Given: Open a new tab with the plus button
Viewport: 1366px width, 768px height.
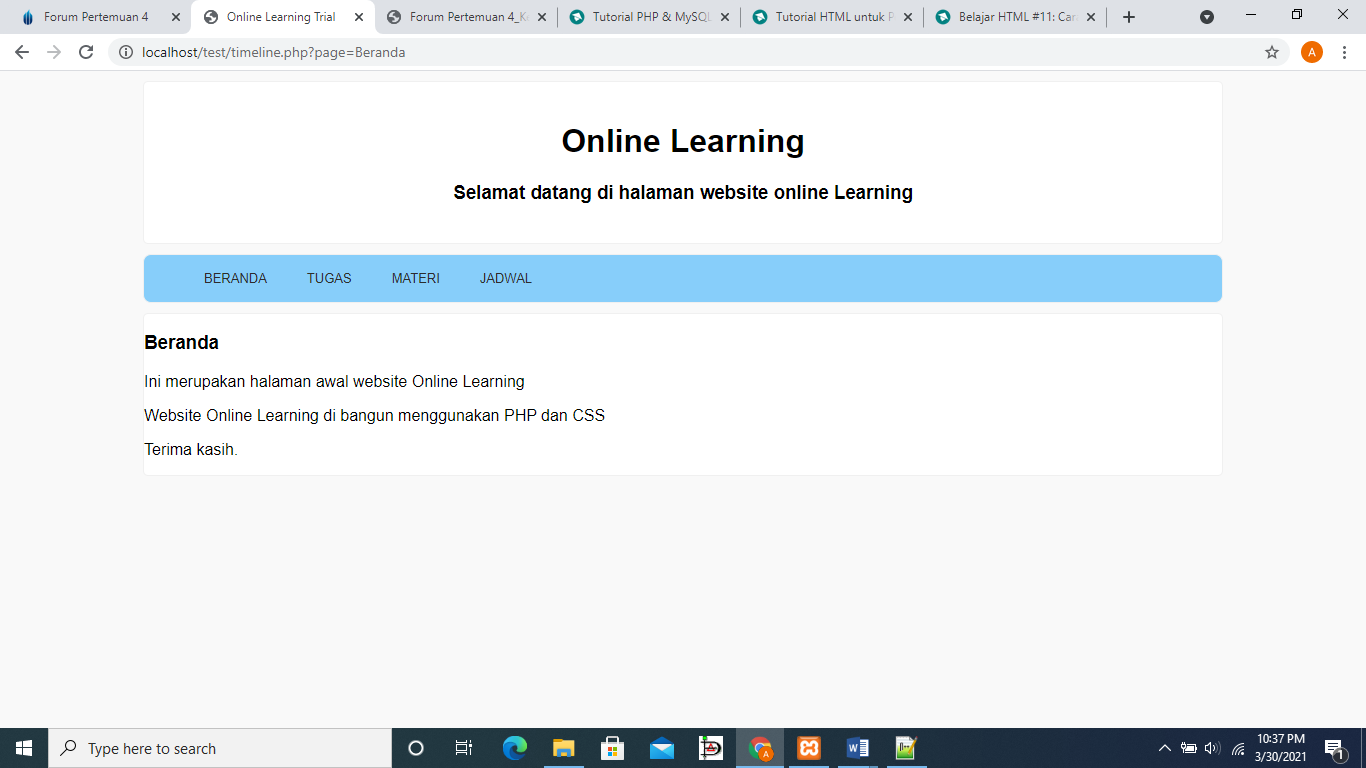Looking at the screenshot, I should pyautogui.click(x=1129, y=17).
